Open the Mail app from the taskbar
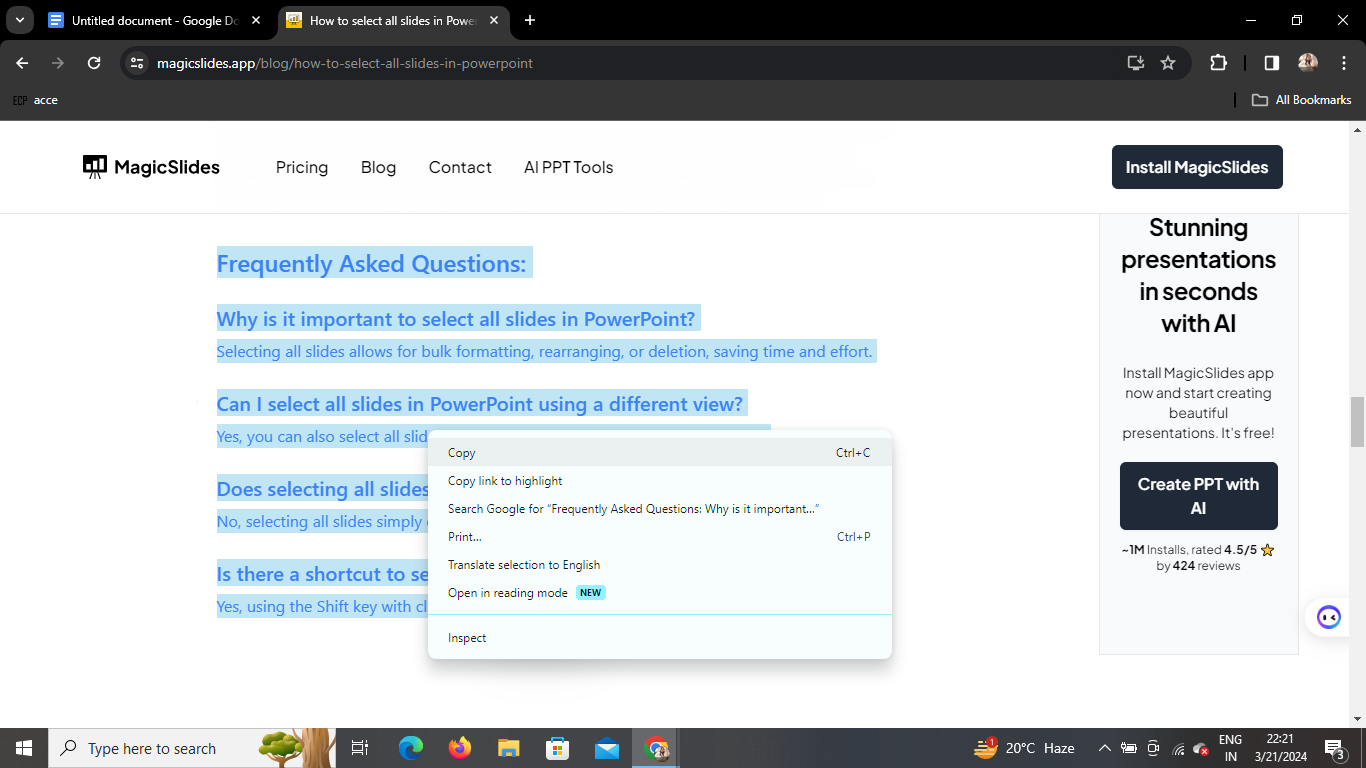This screenshot has width=1366, height=768. click(x=607, y=748)
